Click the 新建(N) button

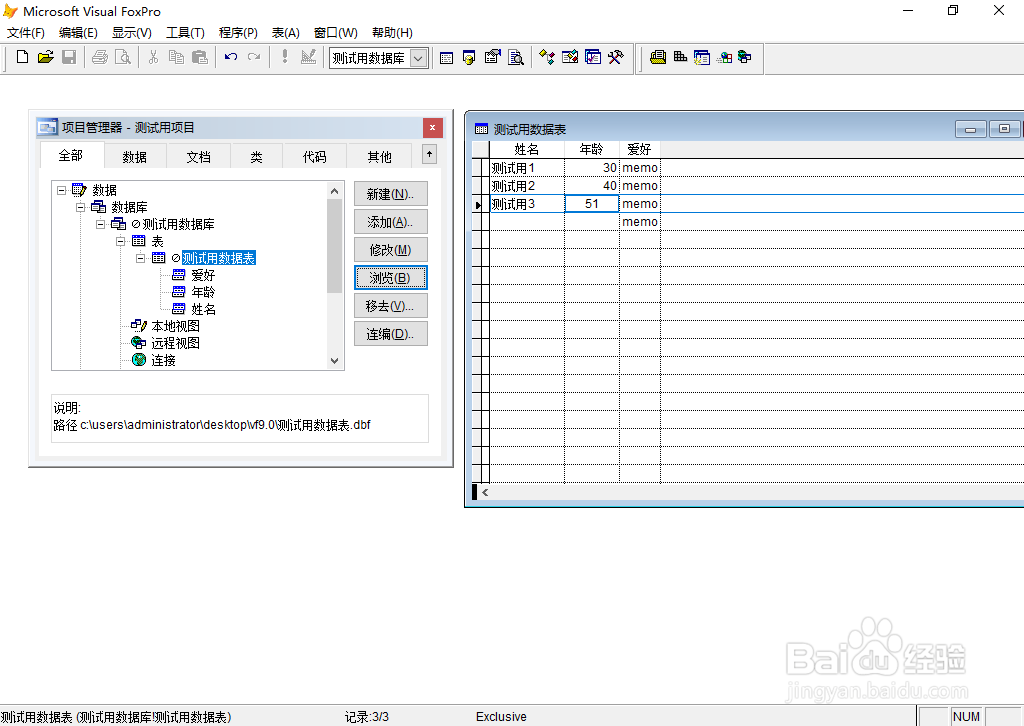coord(391,194)
